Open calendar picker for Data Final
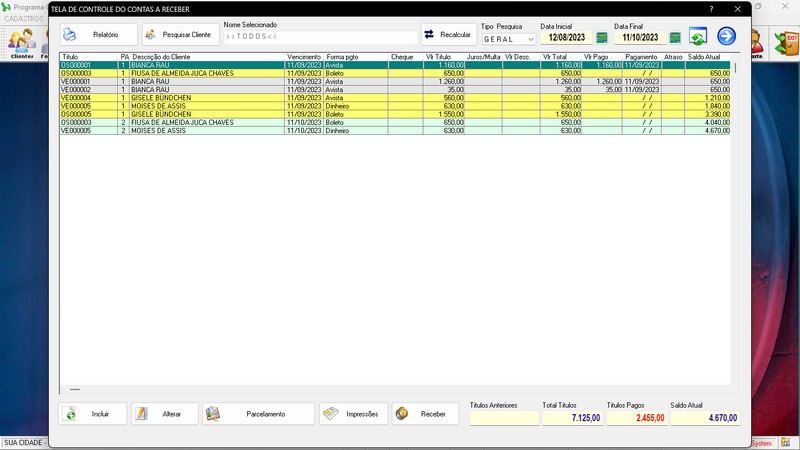800x450 pixels. (x=675, y=38)
